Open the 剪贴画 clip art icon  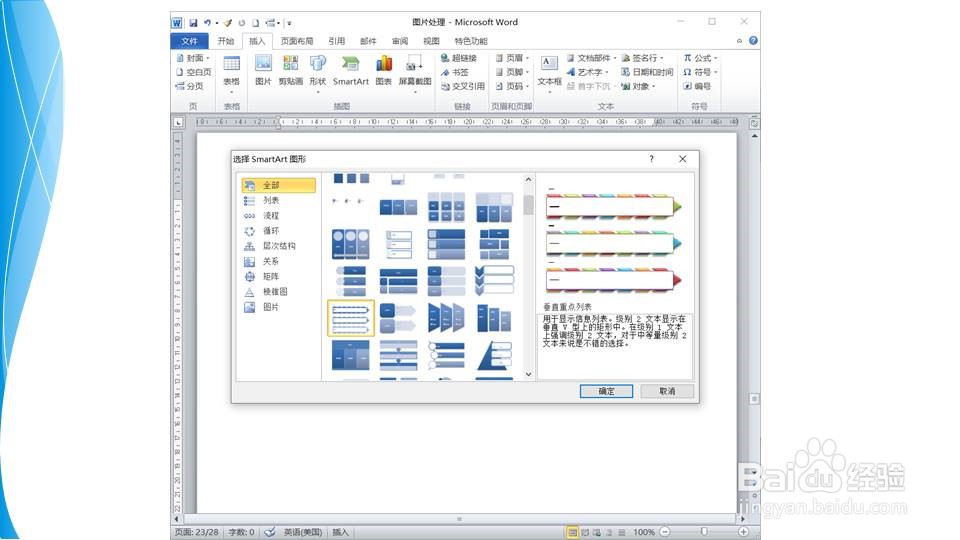290,70
